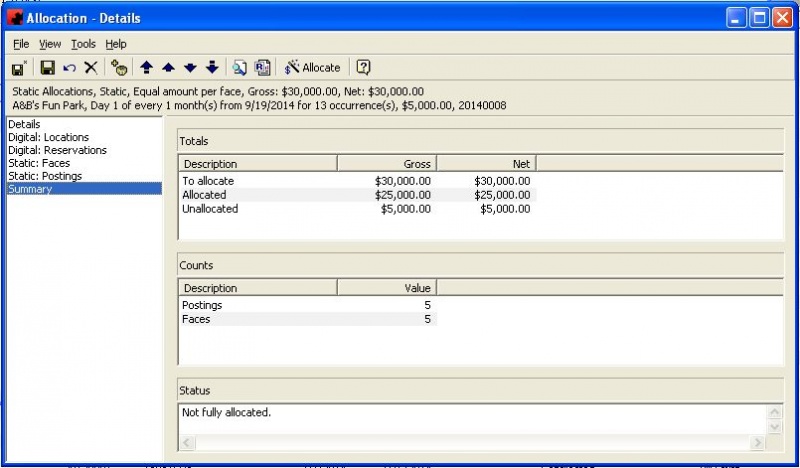Click the Help question mark icon
This screenshot has height=468, width=800.
pyautogui.click(x=363, y=68)
